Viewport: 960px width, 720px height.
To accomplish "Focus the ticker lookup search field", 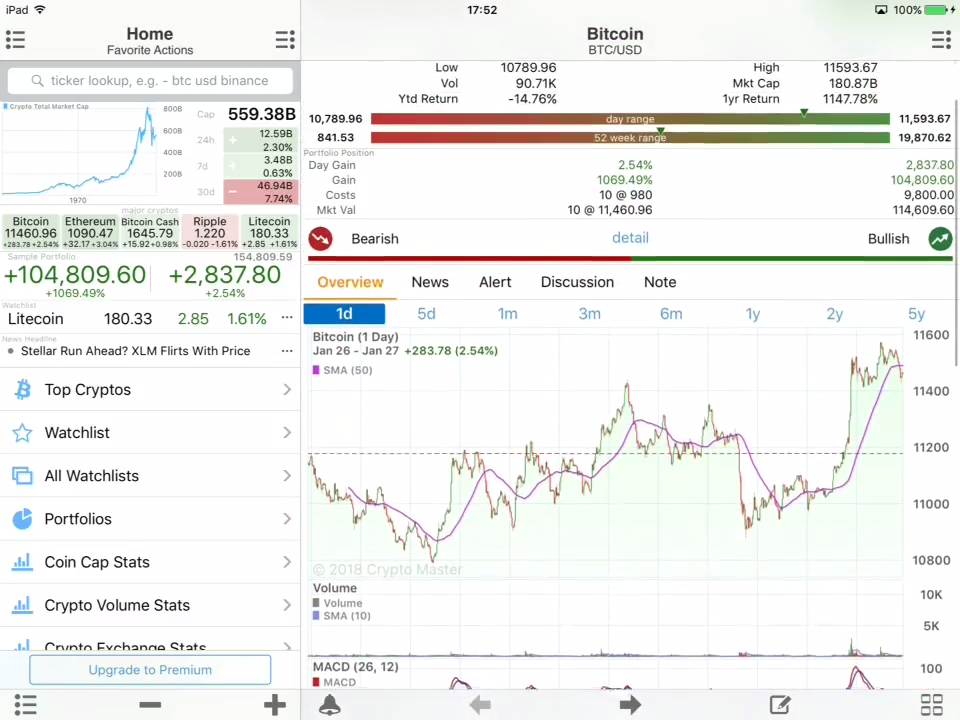I will (150, 81).
